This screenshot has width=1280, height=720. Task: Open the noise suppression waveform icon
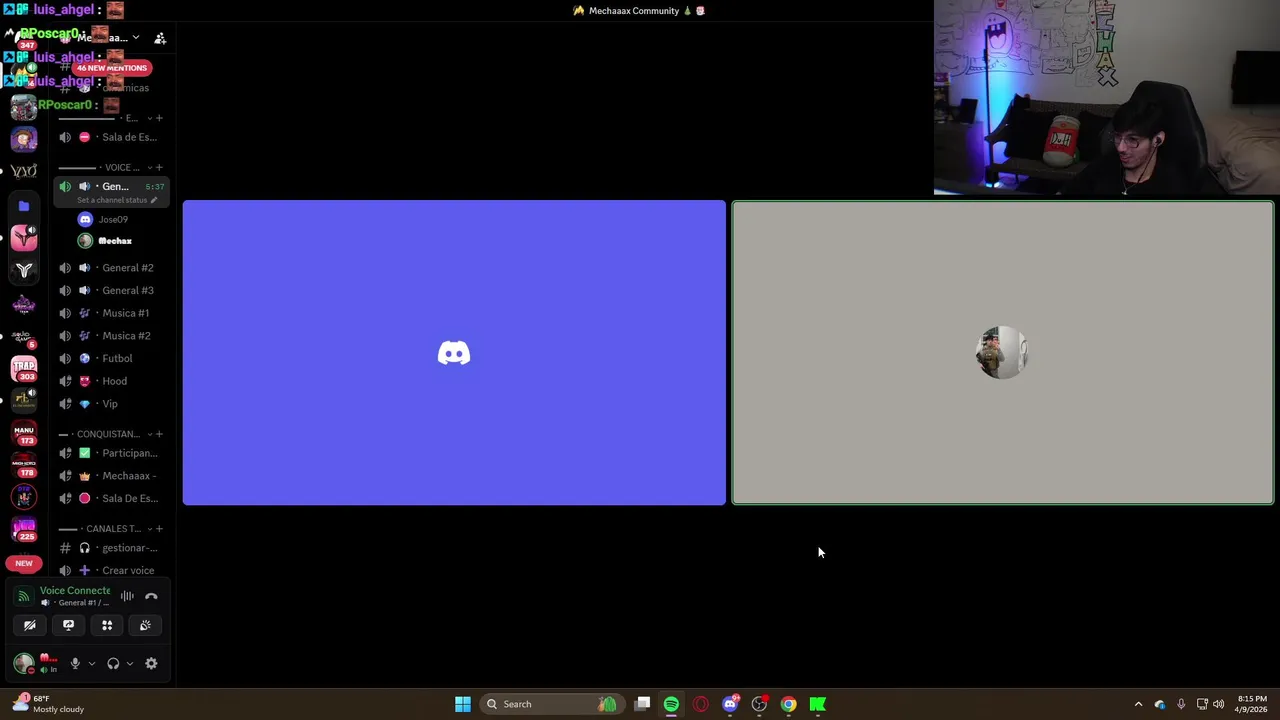point(127,596)
